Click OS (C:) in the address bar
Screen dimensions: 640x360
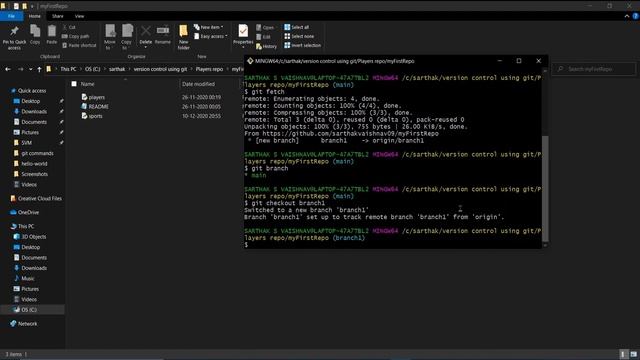(x=93, y=69)
